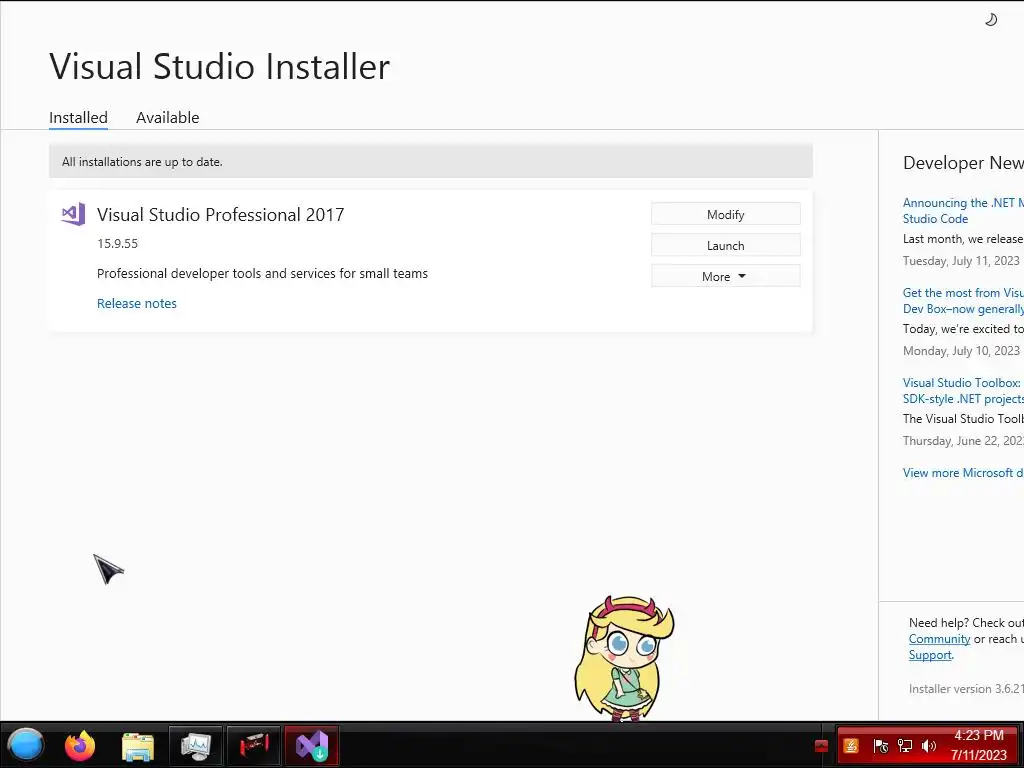Open File Explorer from the taskbar

click(x=137, y=746)
